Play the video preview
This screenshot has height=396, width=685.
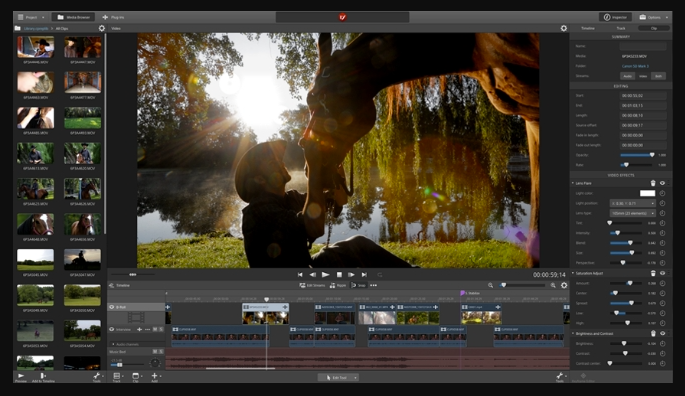point(325,274)
